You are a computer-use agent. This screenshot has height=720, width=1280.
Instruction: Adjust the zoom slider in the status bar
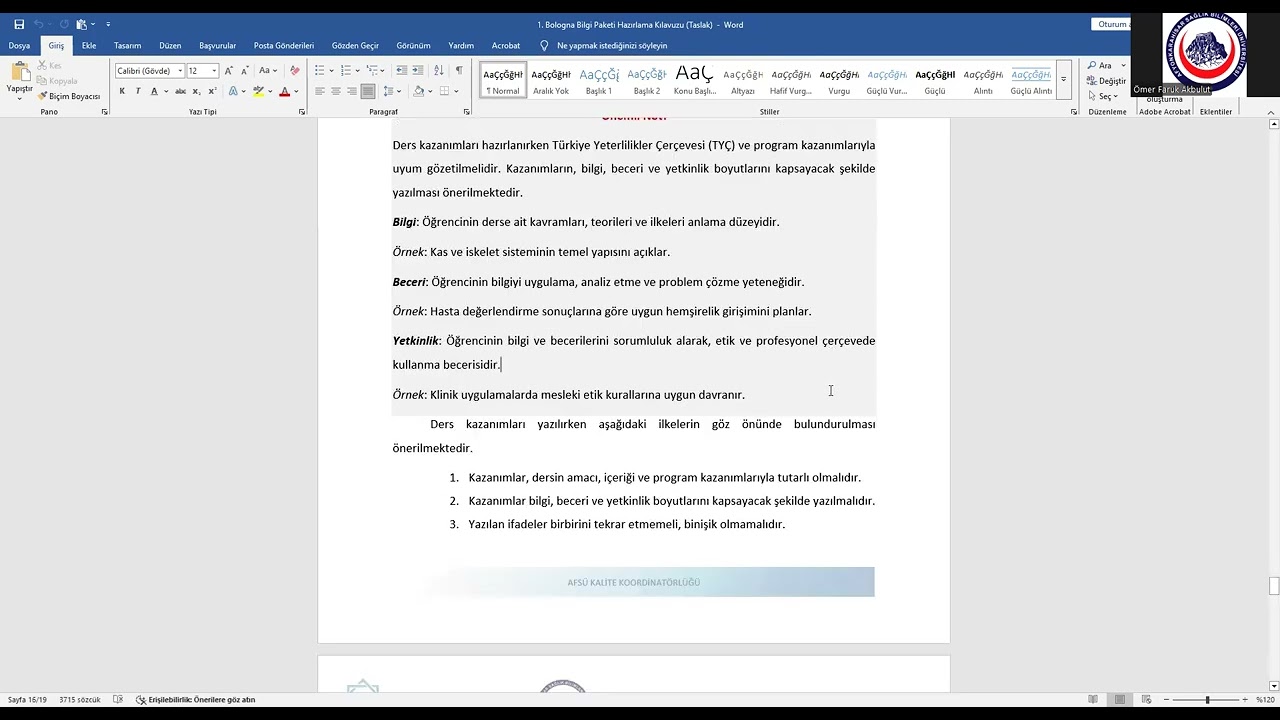coord(1208,700)
